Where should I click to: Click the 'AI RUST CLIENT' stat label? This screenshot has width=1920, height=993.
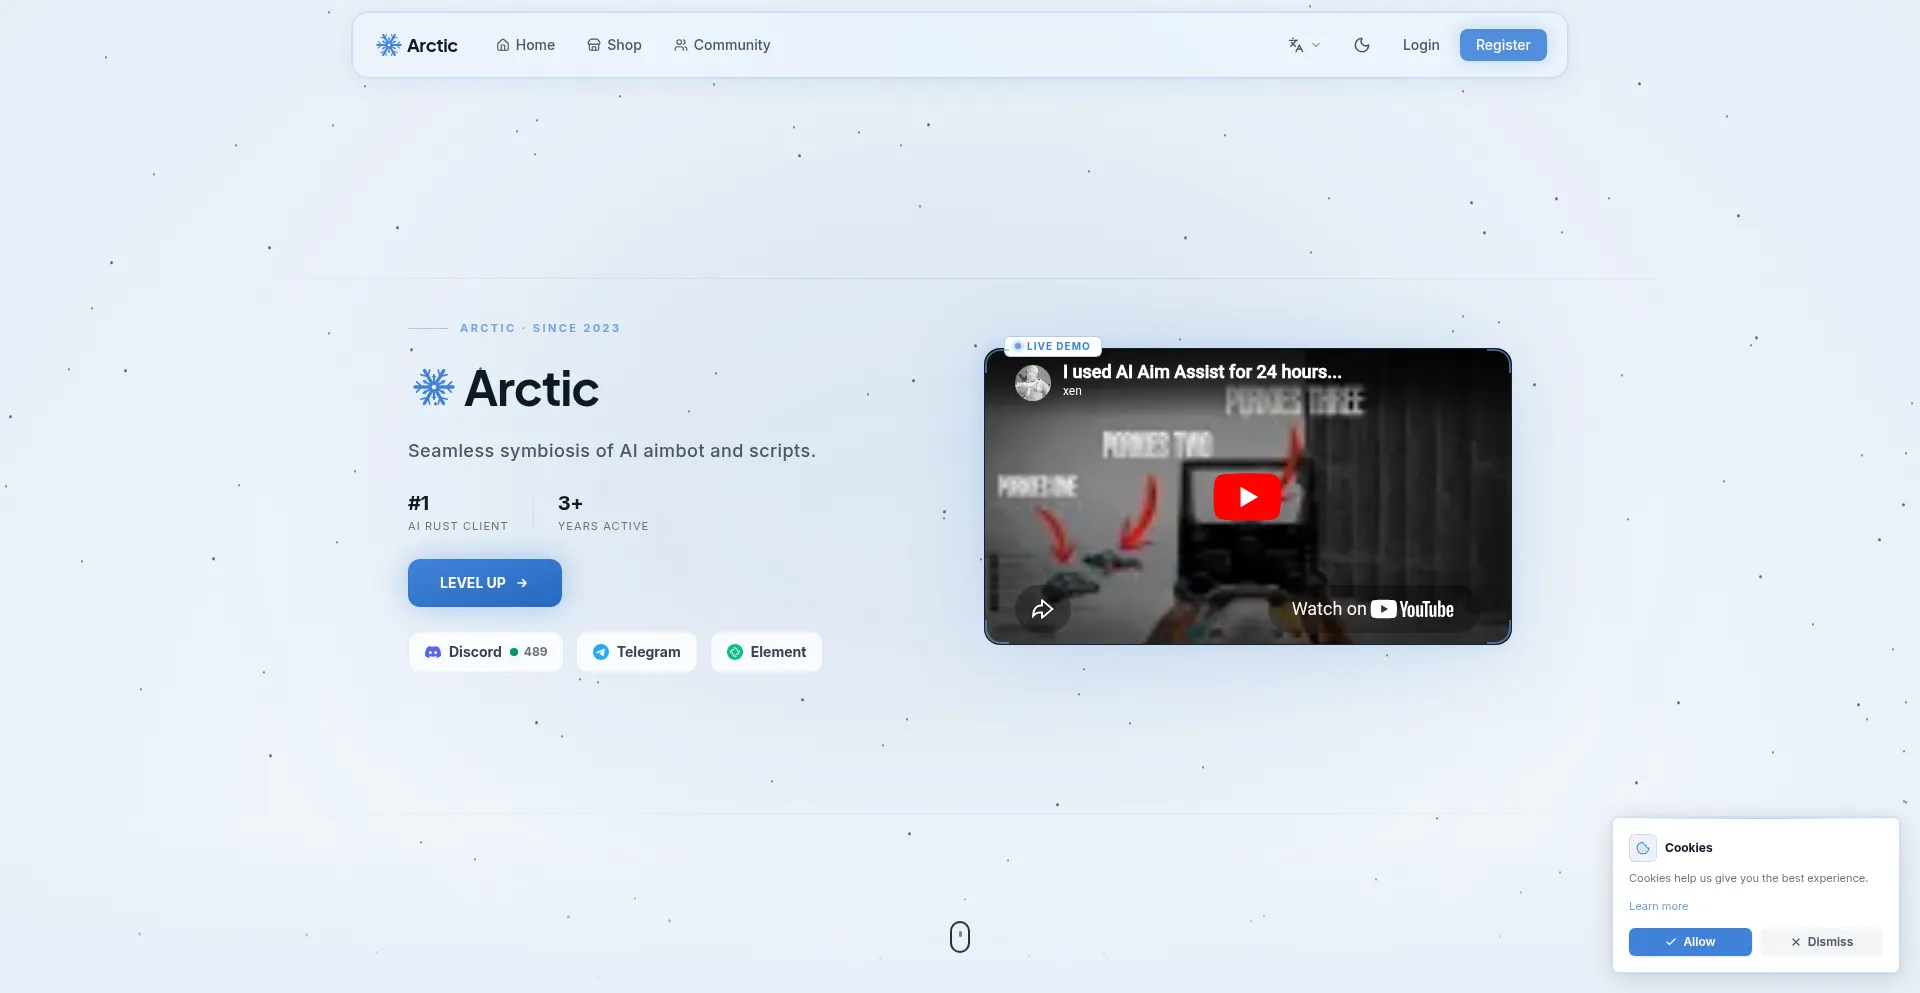coord(458,526)
